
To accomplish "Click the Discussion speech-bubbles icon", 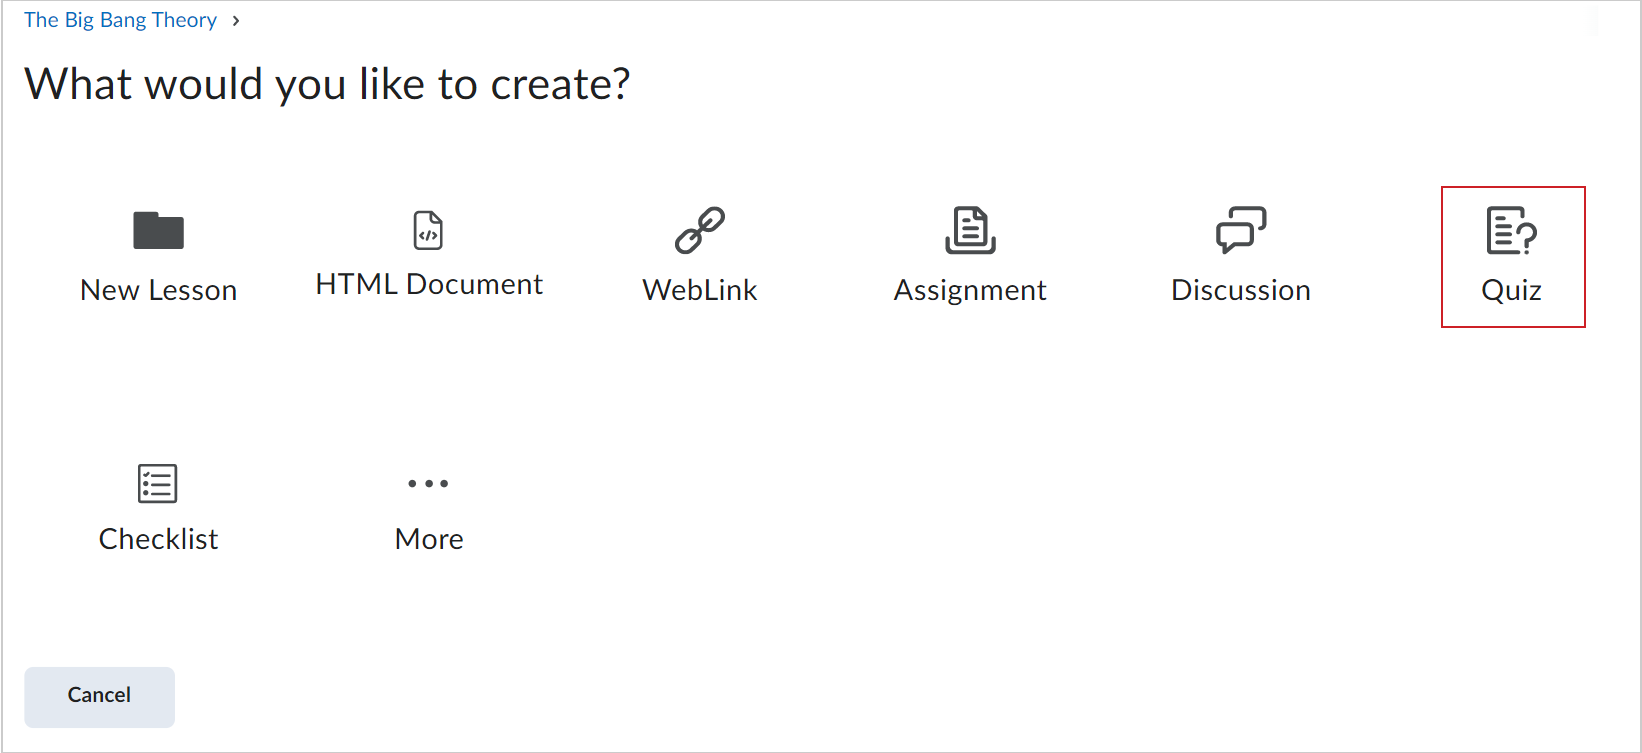I will (x=1241, y=230).
